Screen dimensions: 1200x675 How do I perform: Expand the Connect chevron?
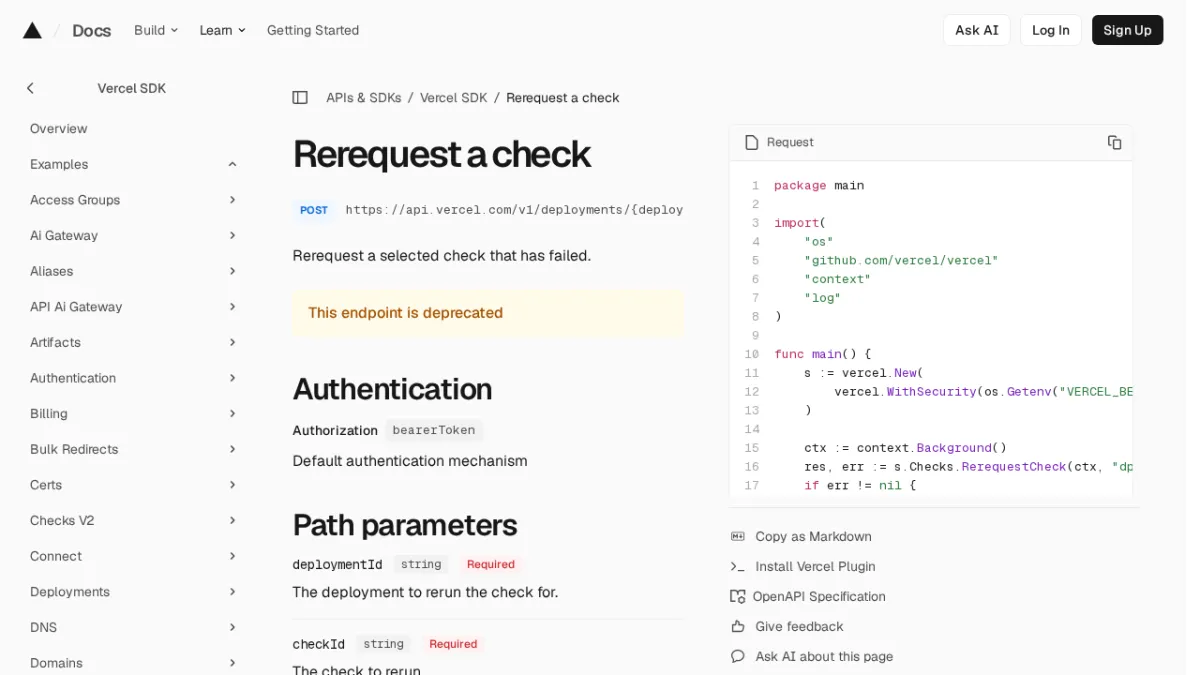pyautogui.click(x=232, y=556)
